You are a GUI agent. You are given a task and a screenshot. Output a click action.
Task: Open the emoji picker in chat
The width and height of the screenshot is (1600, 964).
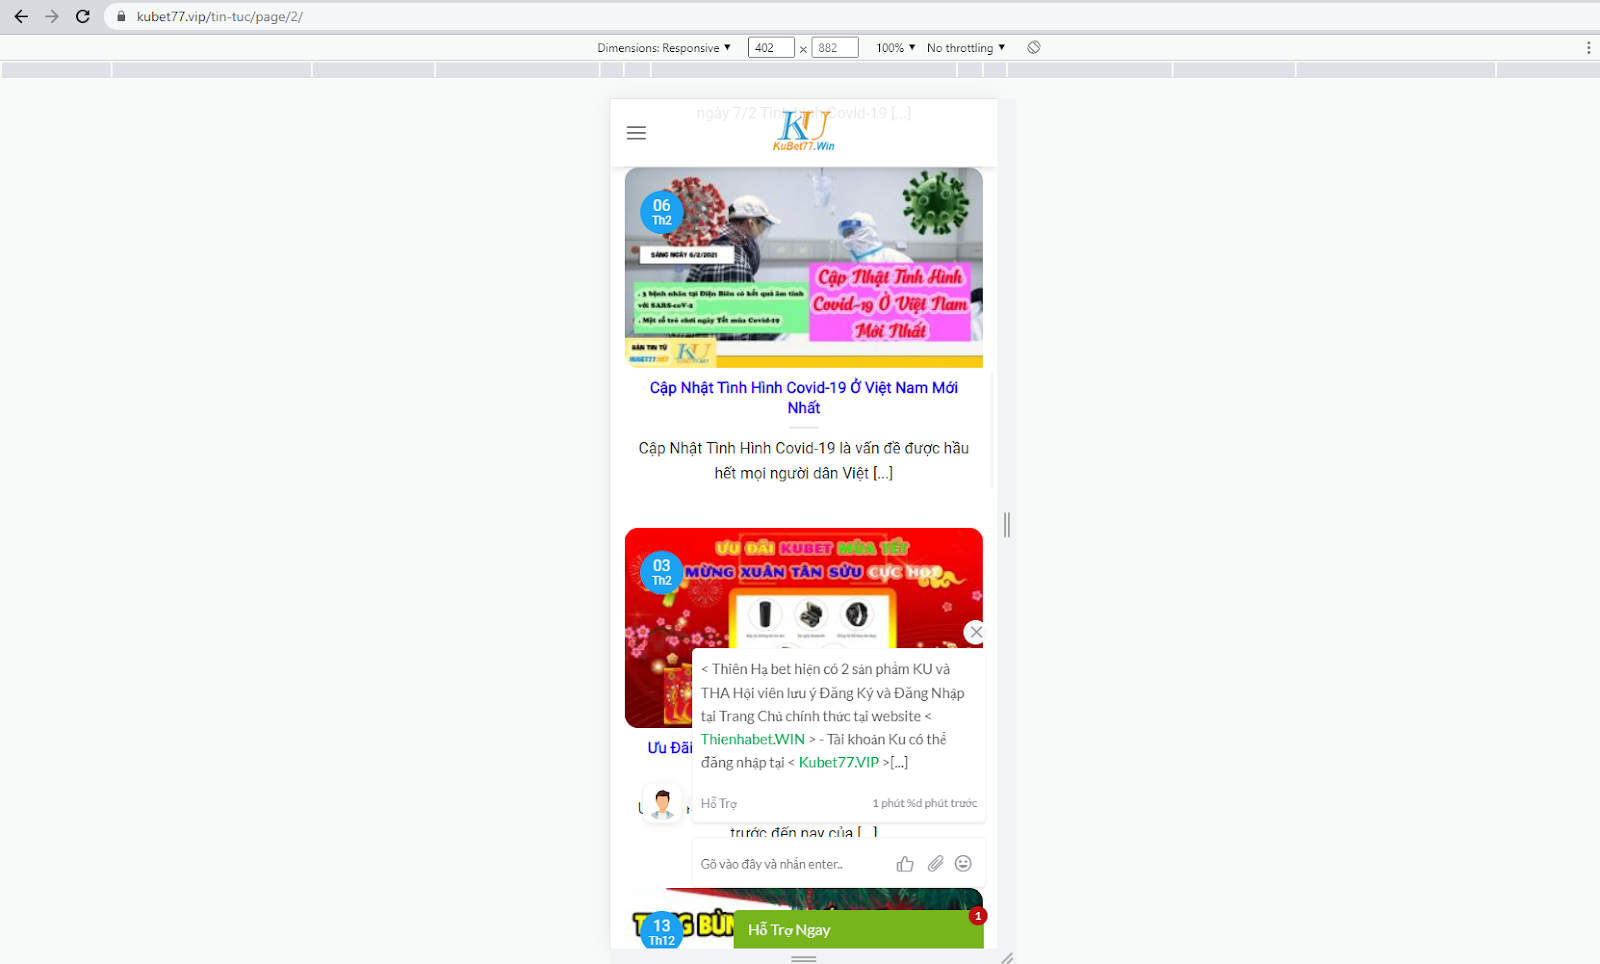(963, 864)
